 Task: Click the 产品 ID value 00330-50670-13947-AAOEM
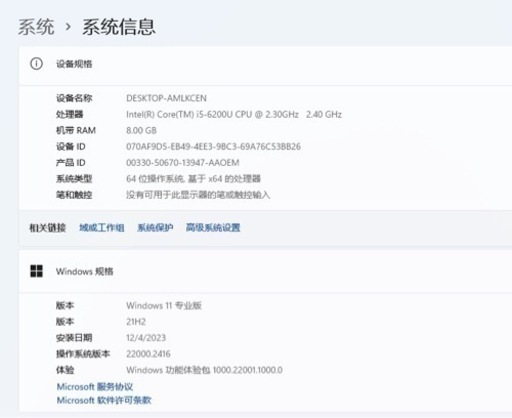click(x=183, y=163)
